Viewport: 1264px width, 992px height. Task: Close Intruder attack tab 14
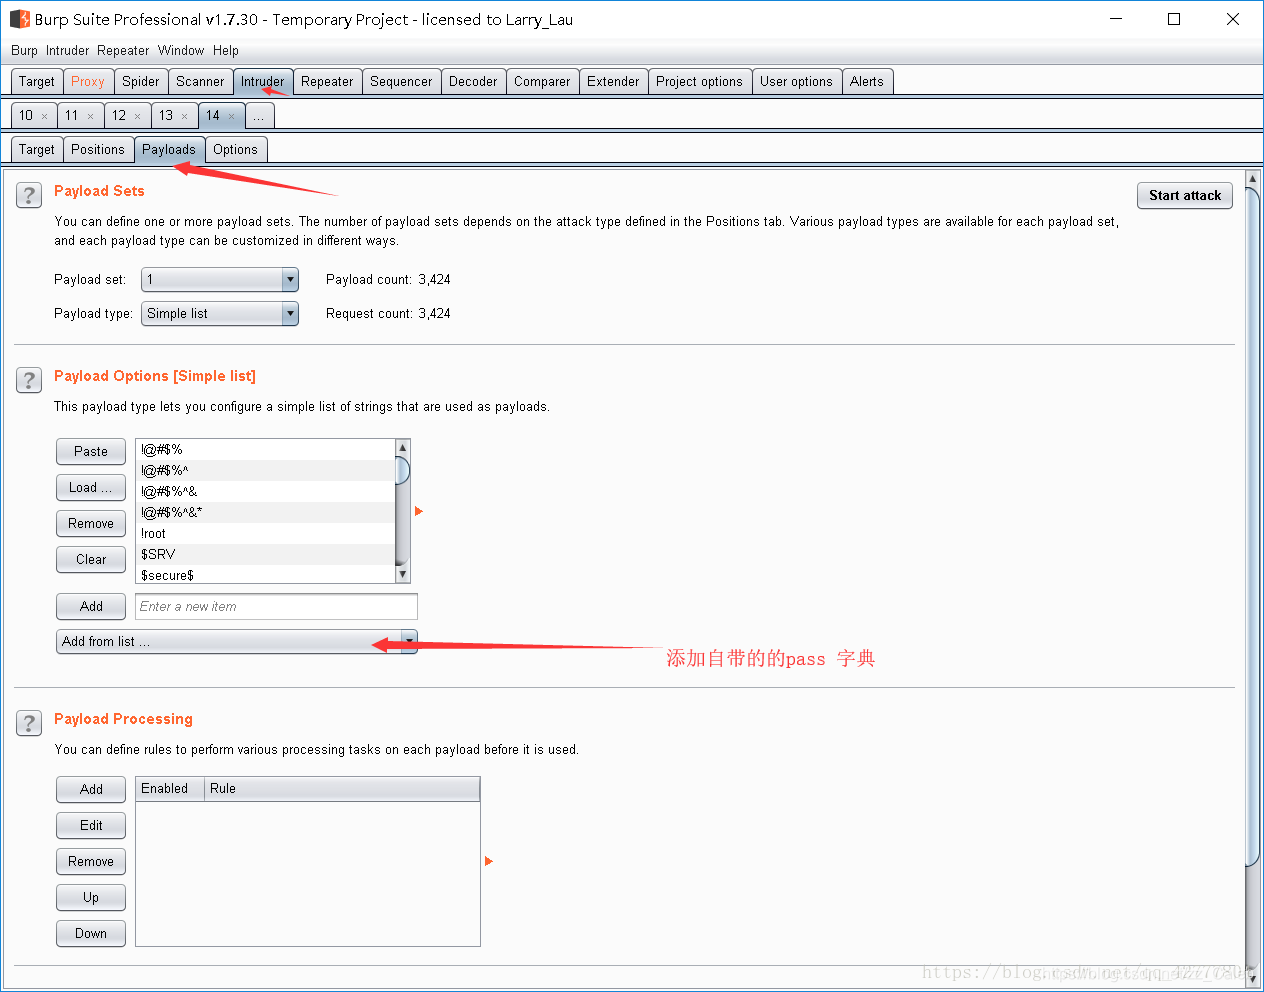coord(231,116)
